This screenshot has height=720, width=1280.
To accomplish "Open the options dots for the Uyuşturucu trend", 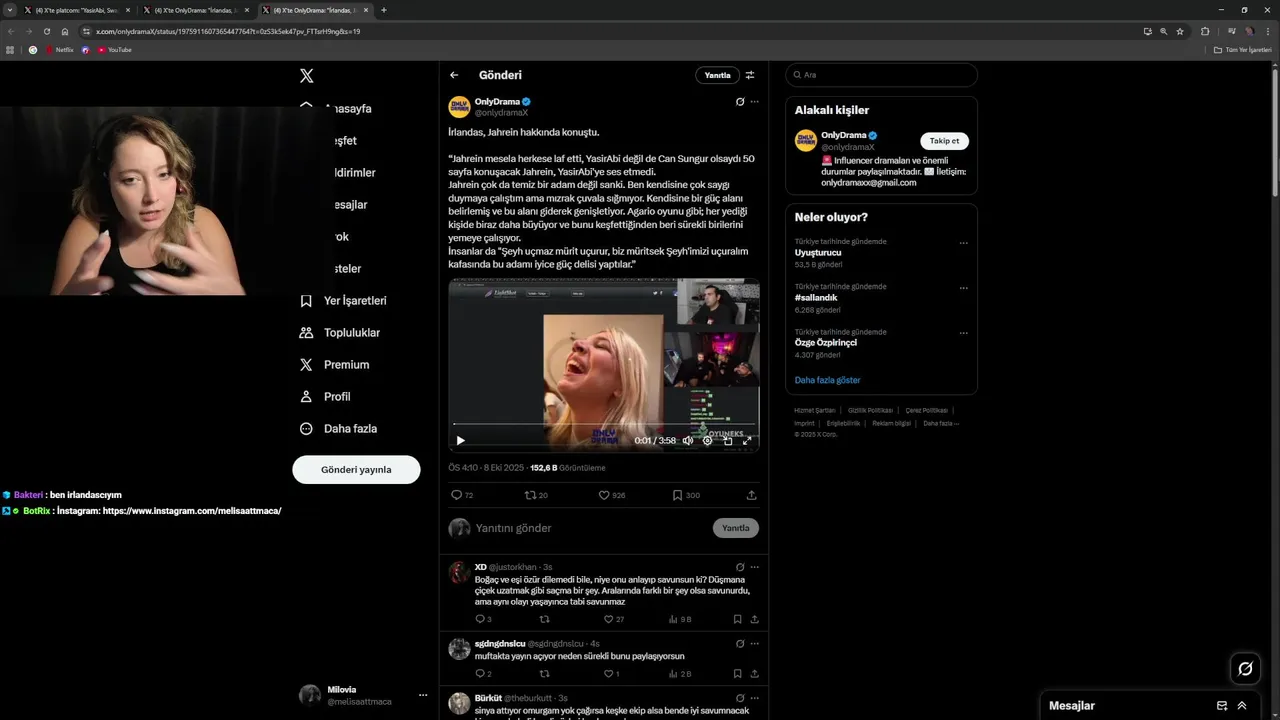I will point(964,243).
